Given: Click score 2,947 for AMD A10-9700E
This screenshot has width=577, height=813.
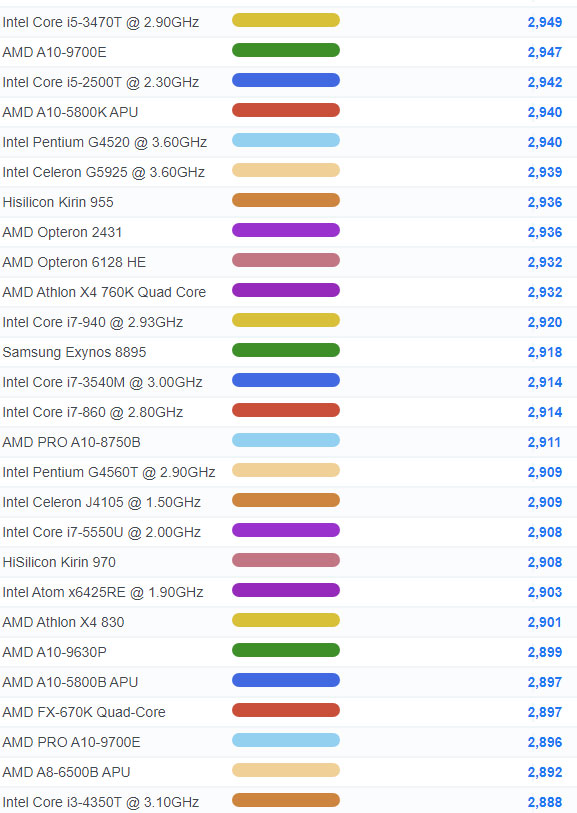Looking at the screenshot, I should 545,52.
